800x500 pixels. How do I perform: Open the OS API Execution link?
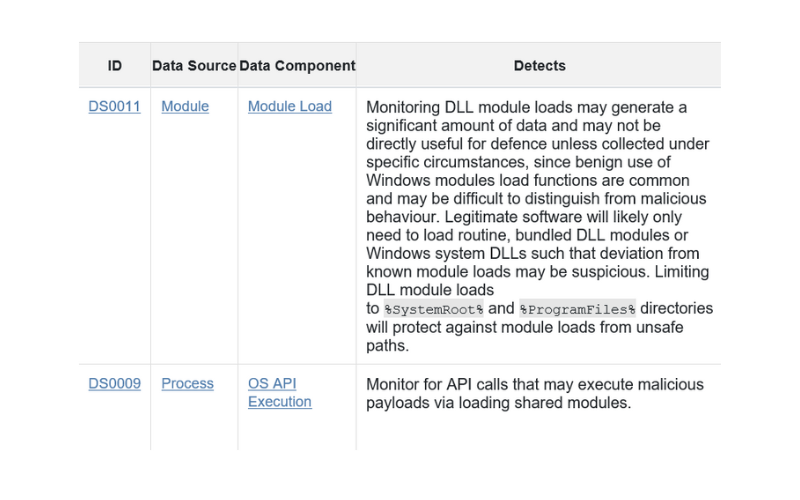tap(280, 392)
